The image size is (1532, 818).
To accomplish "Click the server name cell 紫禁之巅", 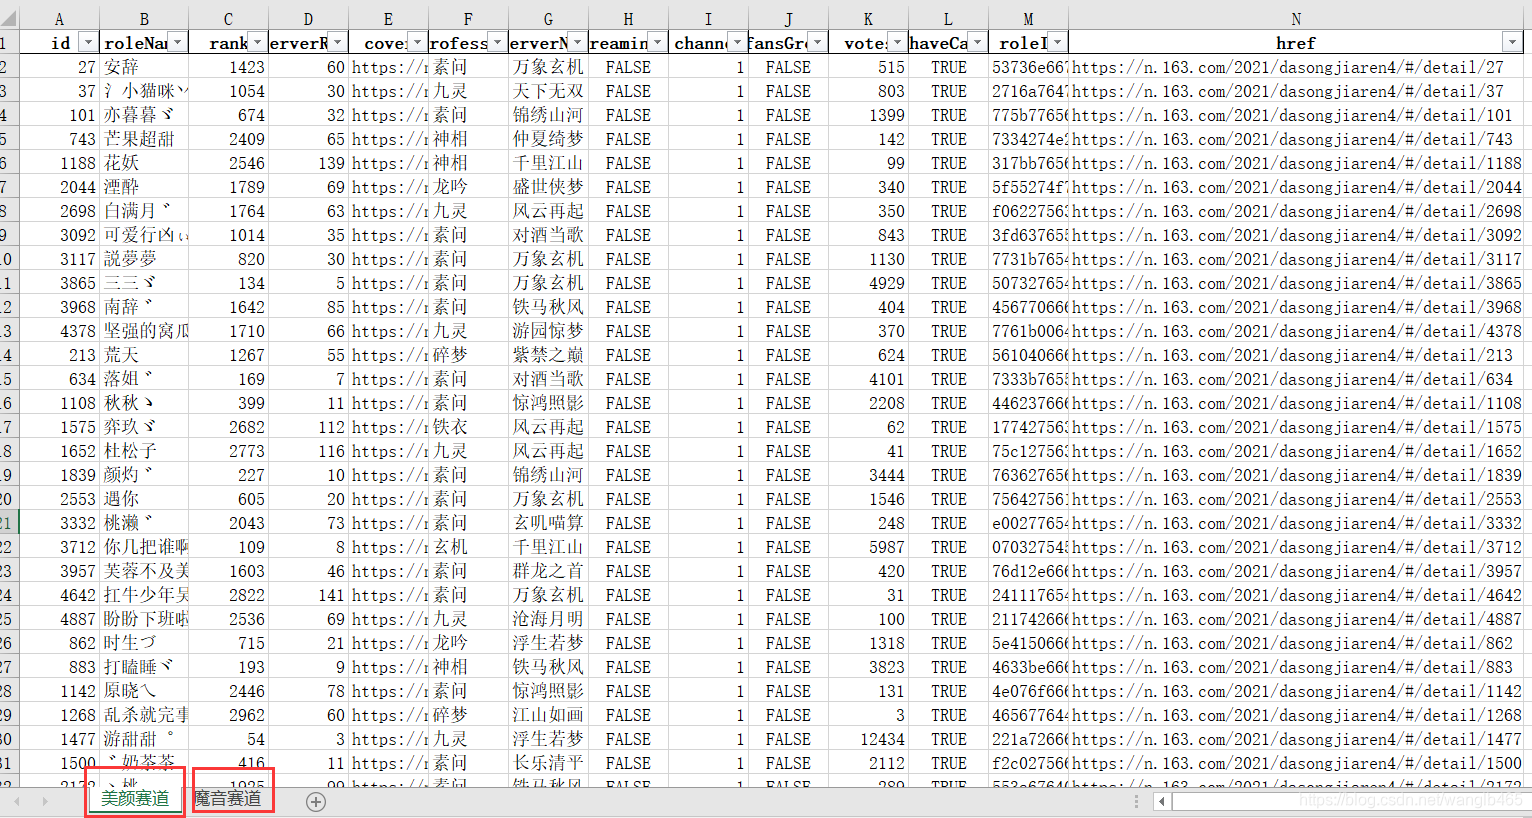I will [x=548, y=355].
